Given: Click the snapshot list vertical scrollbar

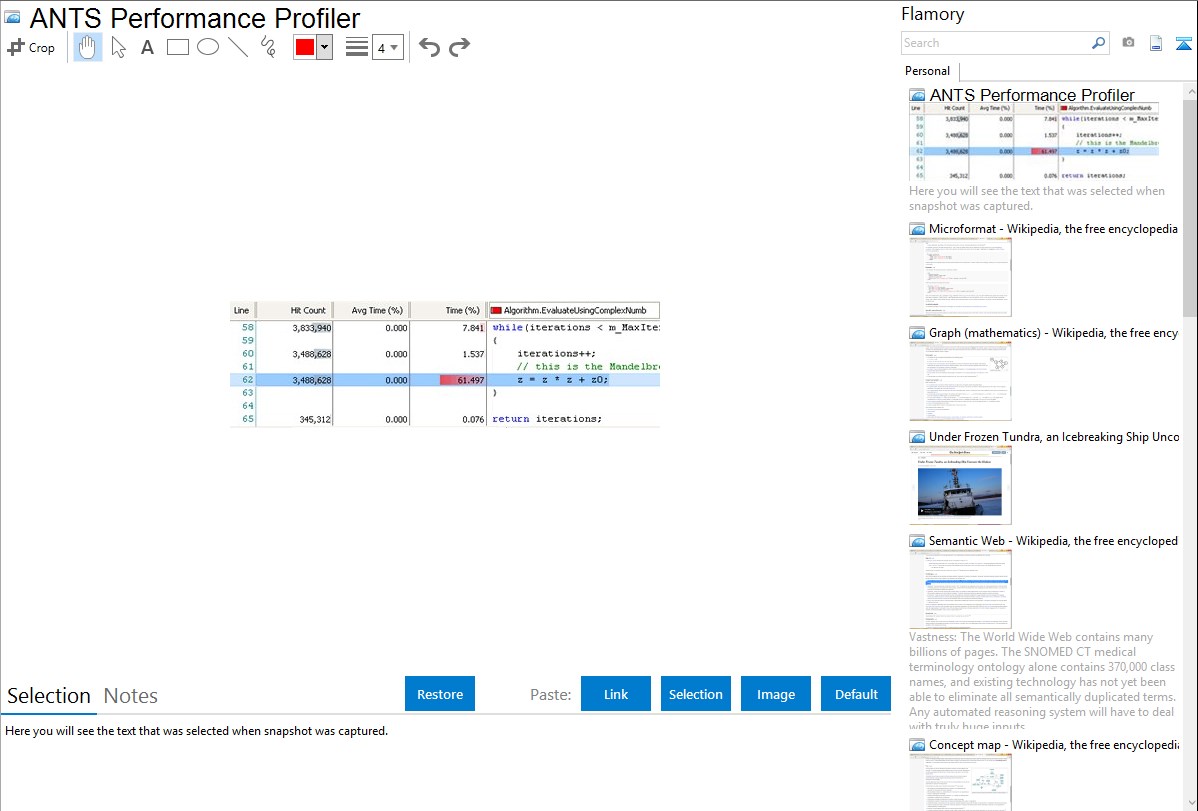Looking at the screenshot, I should pos(1190,206).
